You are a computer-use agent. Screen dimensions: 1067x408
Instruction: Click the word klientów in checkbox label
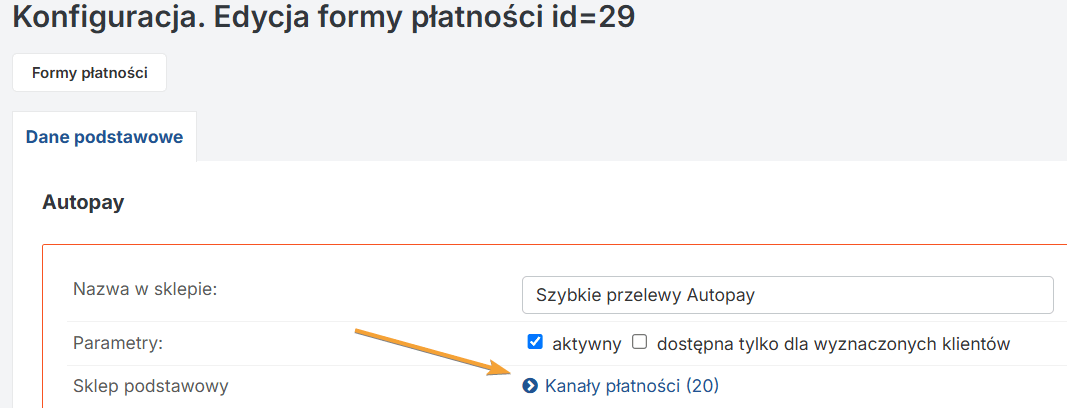click(974, 344)
